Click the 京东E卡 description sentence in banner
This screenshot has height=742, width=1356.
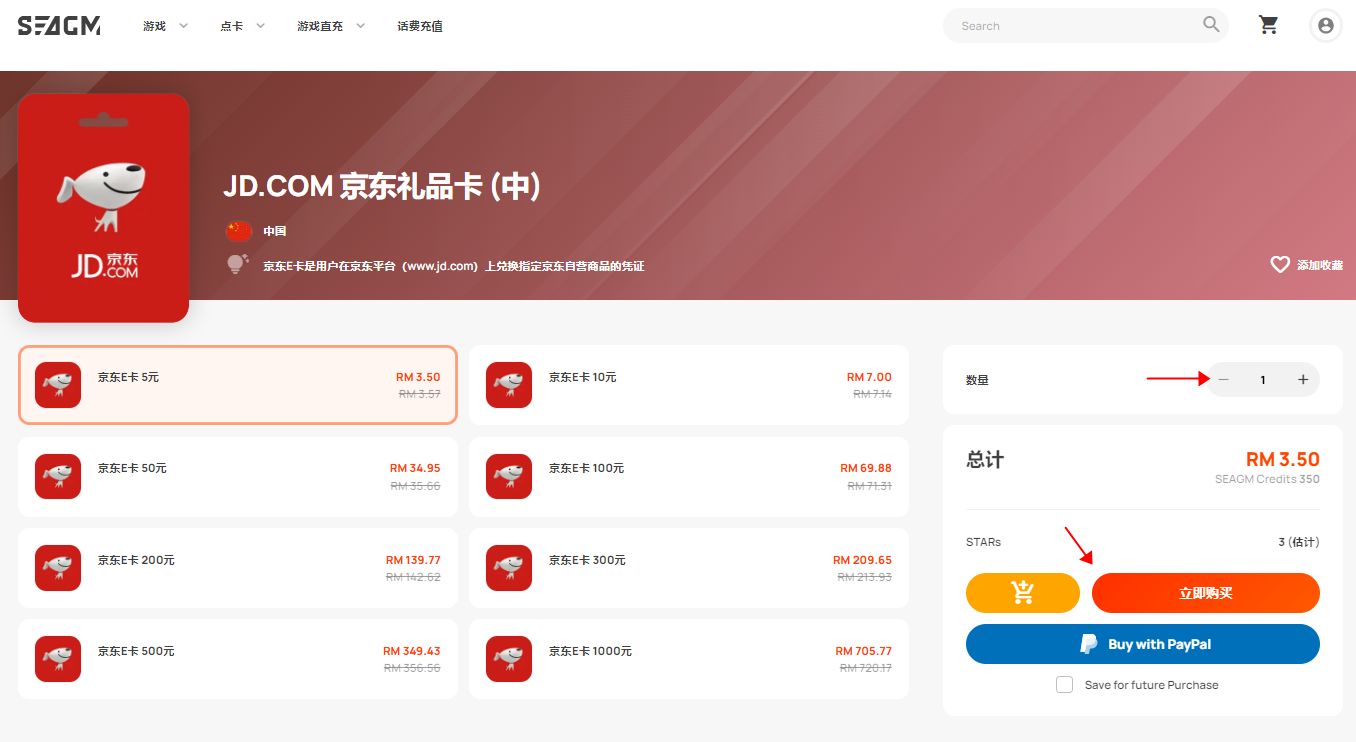(x=454, y=266)
